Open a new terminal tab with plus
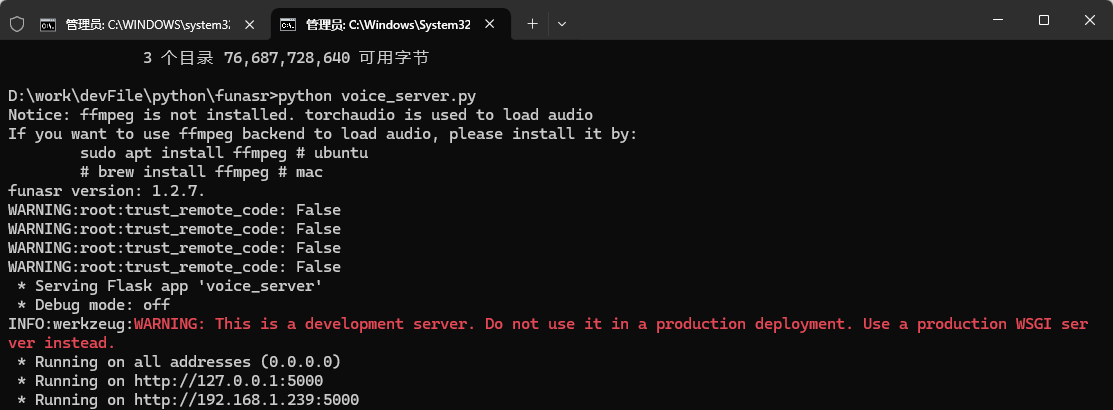The height and width of the screenshot is (410, 1113). pos(532,22)
